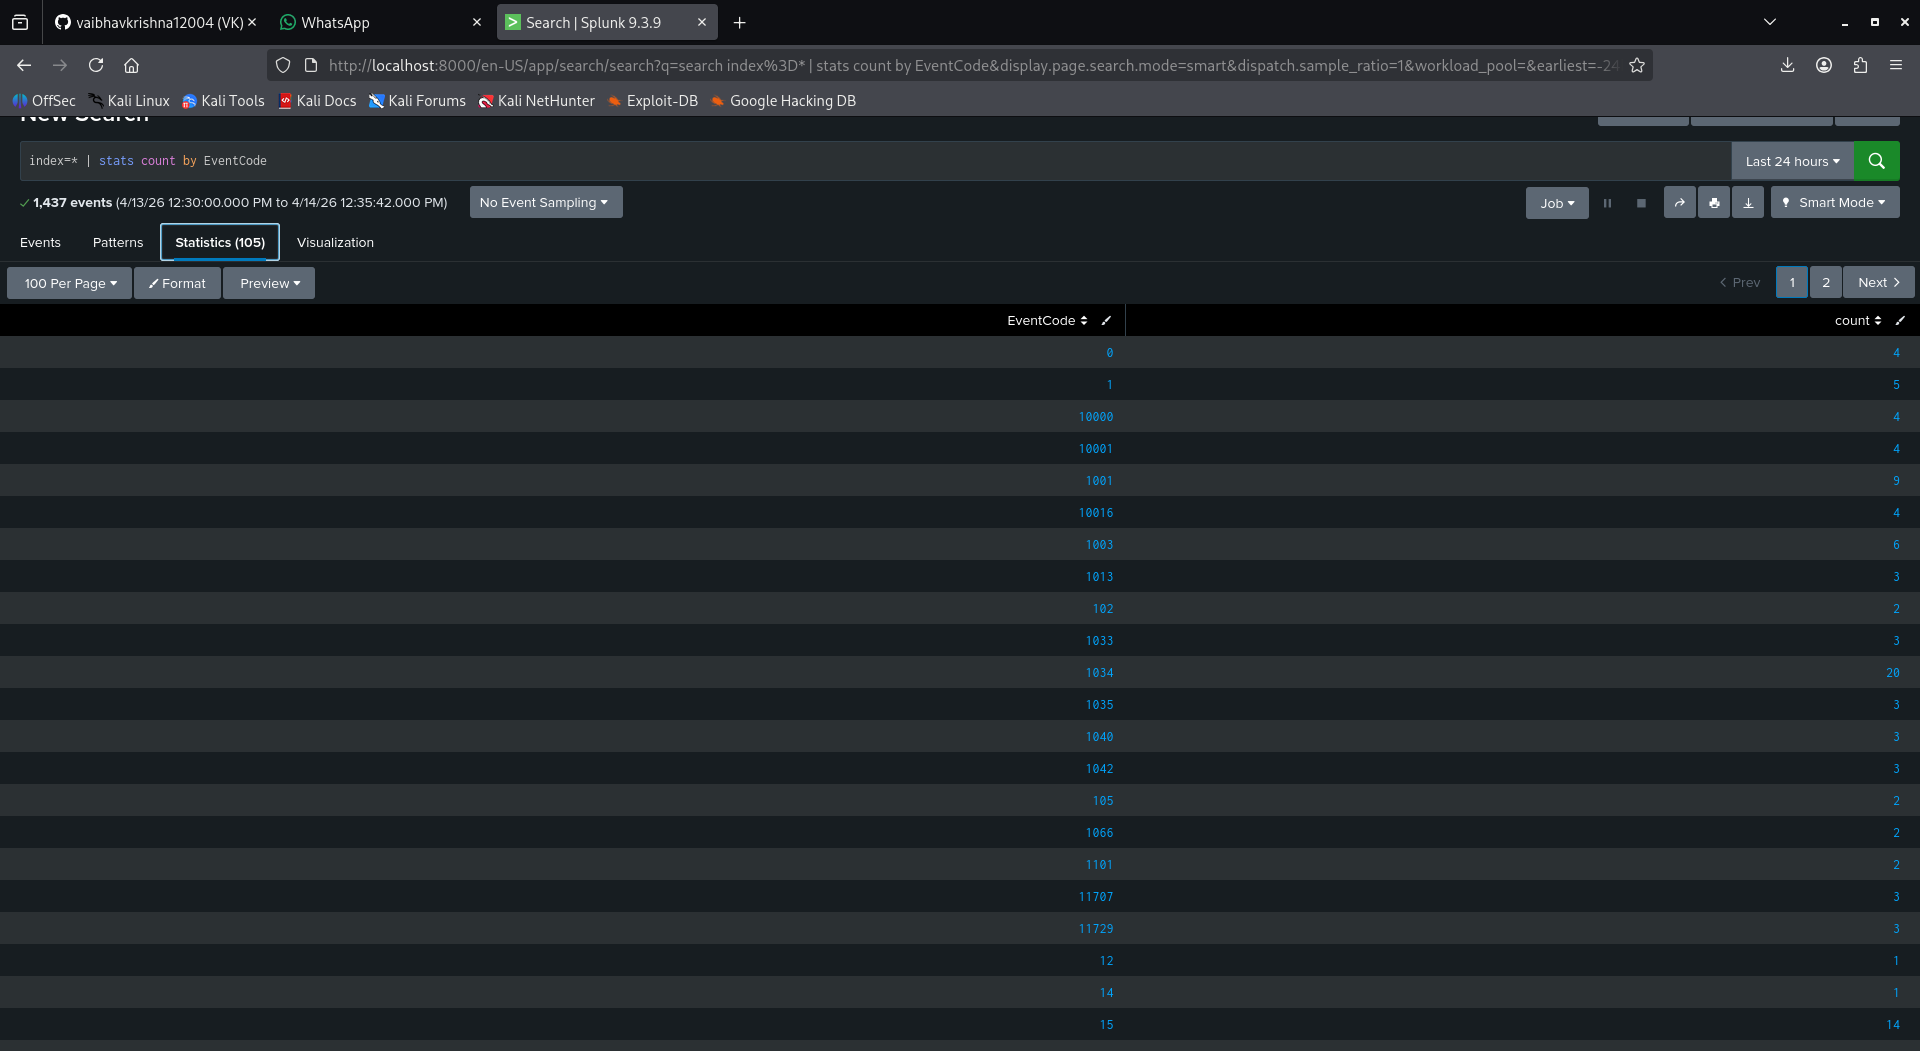Click the Next pagination button

(1877, 282)
